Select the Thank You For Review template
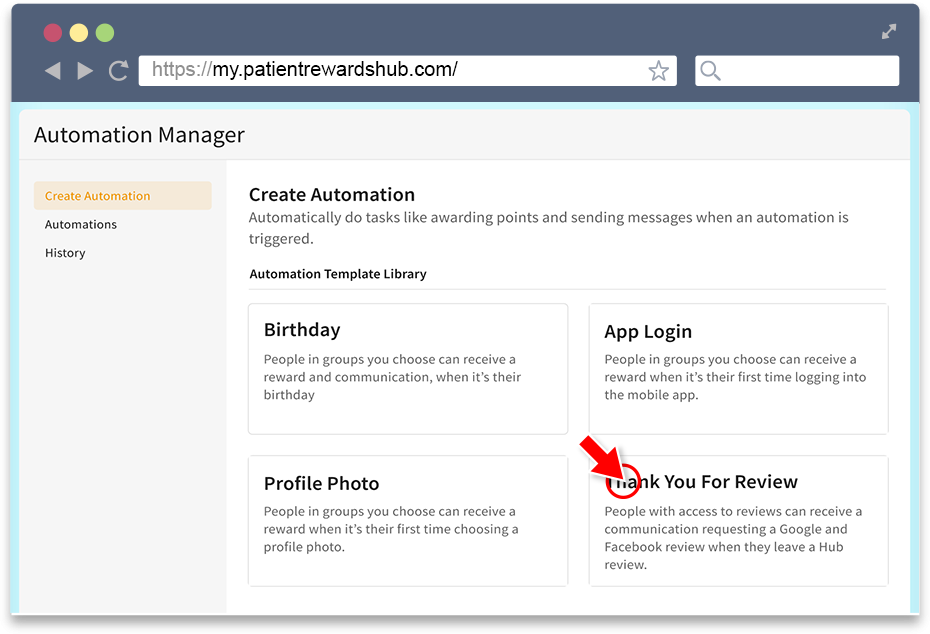Screen dimensions: 930x634 [x=738, y=521]
